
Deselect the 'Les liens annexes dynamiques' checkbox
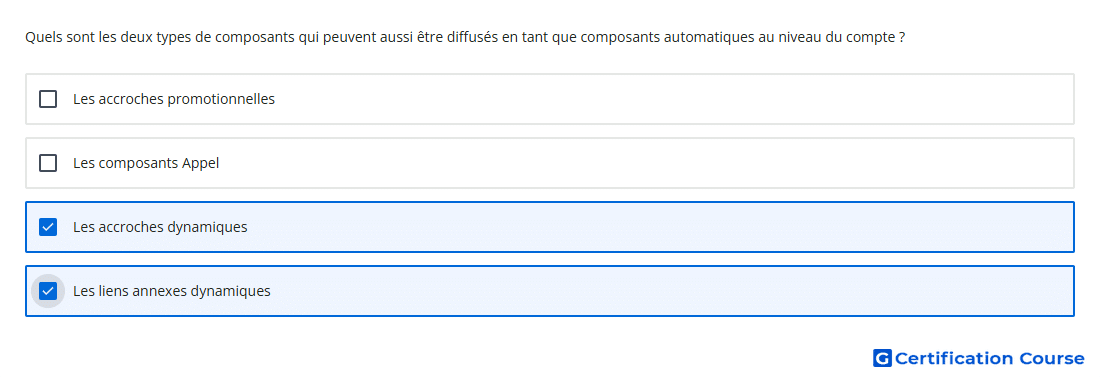[x=48, y=291]
